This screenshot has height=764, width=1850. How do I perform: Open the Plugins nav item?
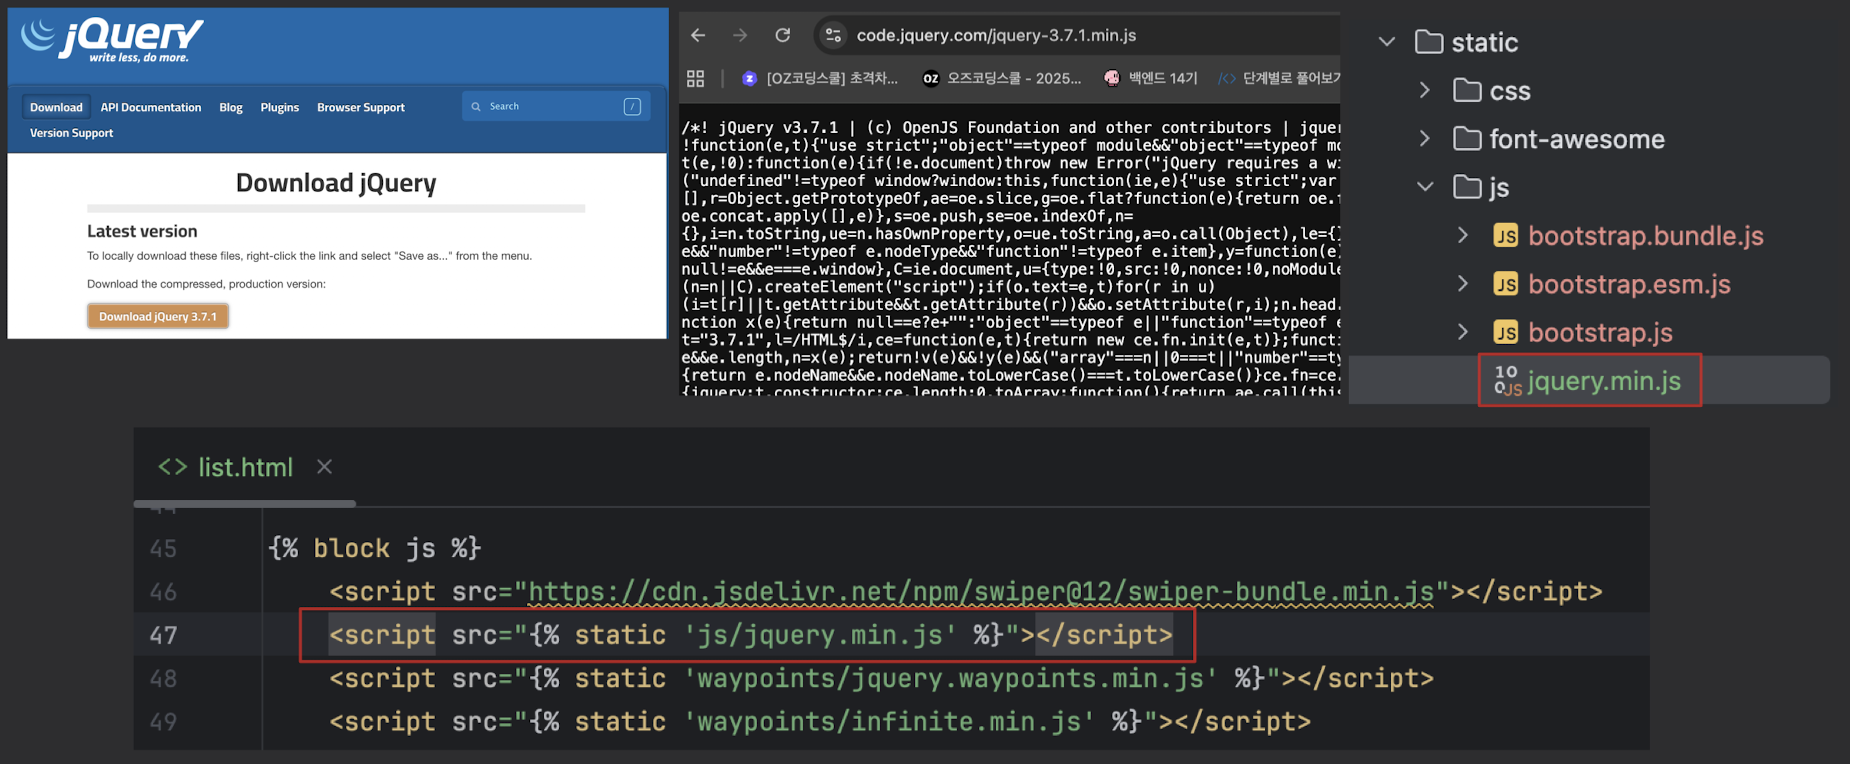pos(280,107)
